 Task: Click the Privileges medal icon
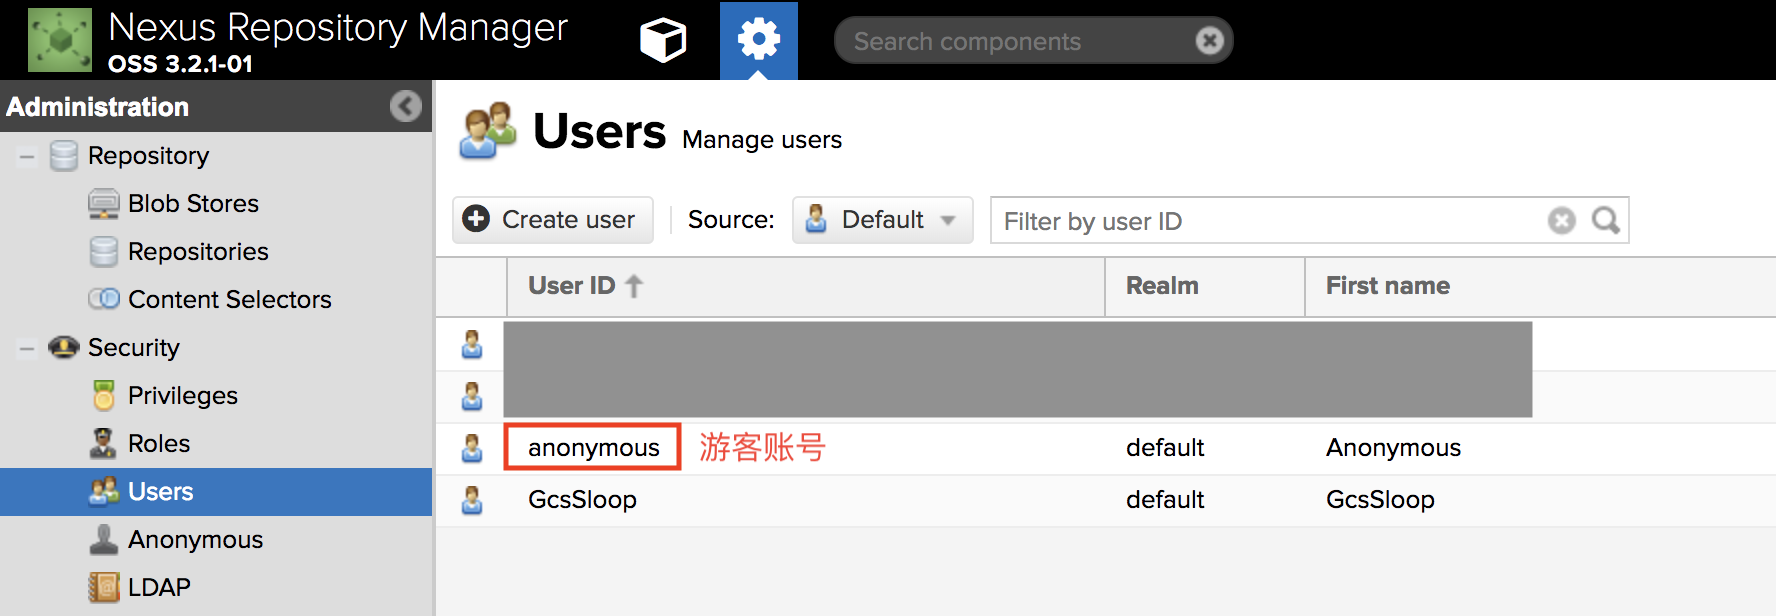click(x=103, y=395)
